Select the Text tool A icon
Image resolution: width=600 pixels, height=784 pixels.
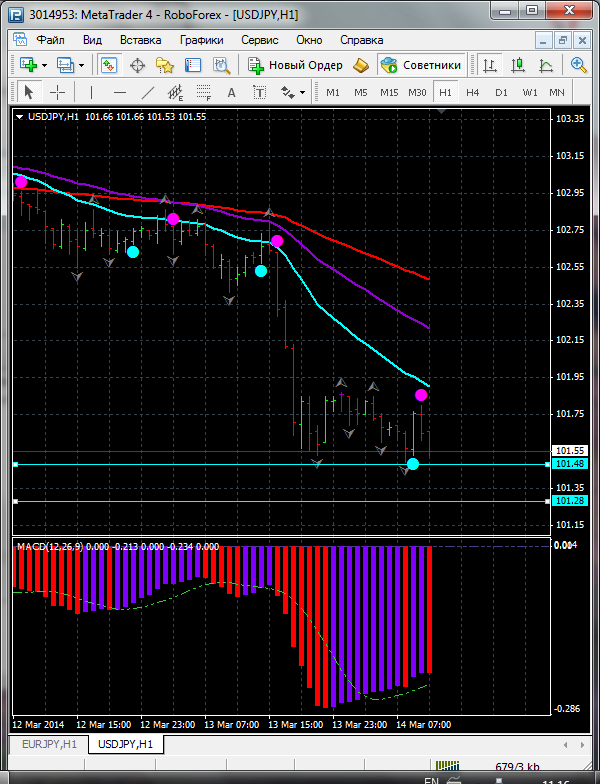(x=231, y=92)
